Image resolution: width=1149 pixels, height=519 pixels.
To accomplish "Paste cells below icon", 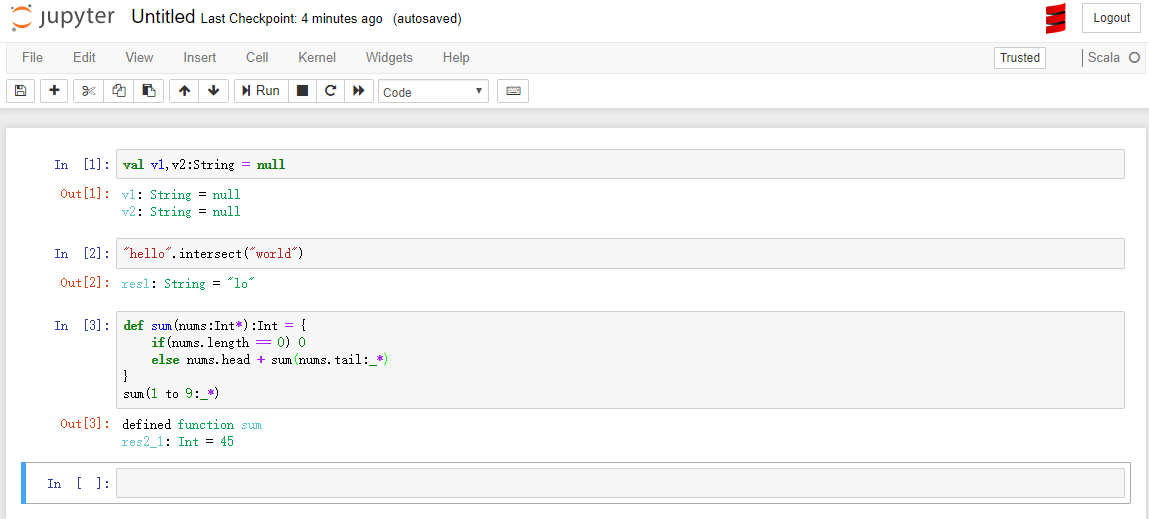I will [x=148, y=91].
